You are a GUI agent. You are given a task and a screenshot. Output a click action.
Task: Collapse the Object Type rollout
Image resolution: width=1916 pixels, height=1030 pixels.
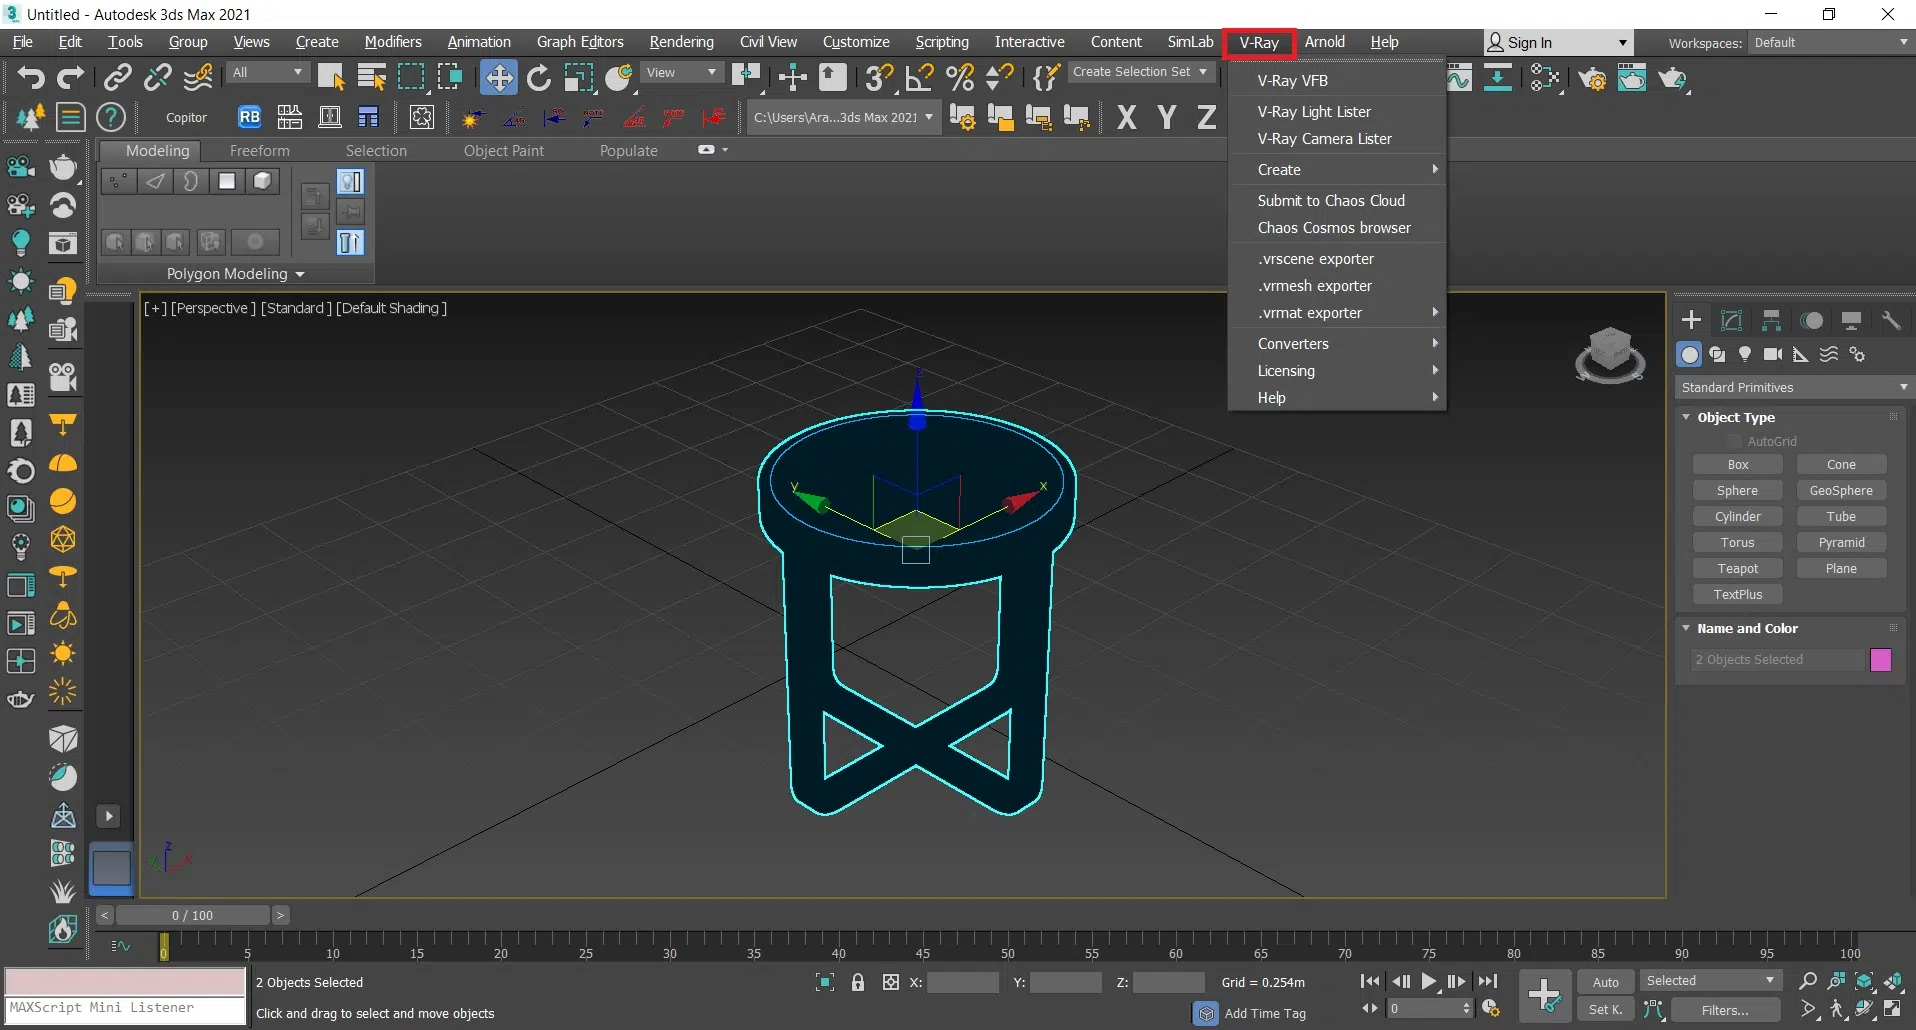(1735, 417)
